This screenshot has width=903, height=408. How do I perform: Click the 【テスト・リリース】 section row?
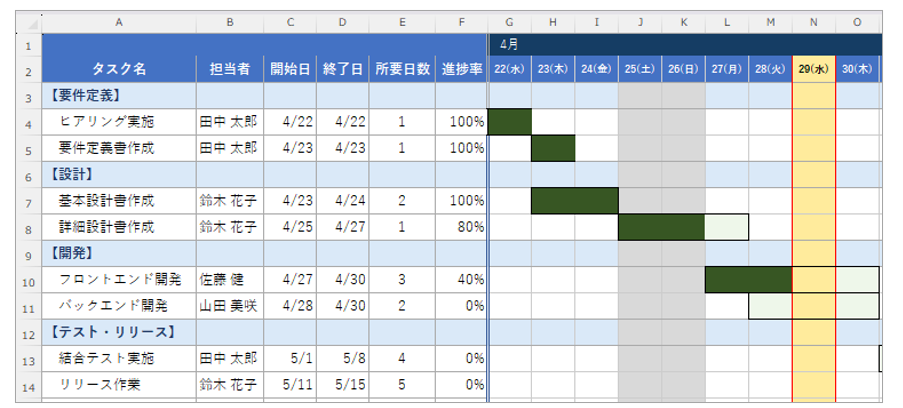coord(119,333)
